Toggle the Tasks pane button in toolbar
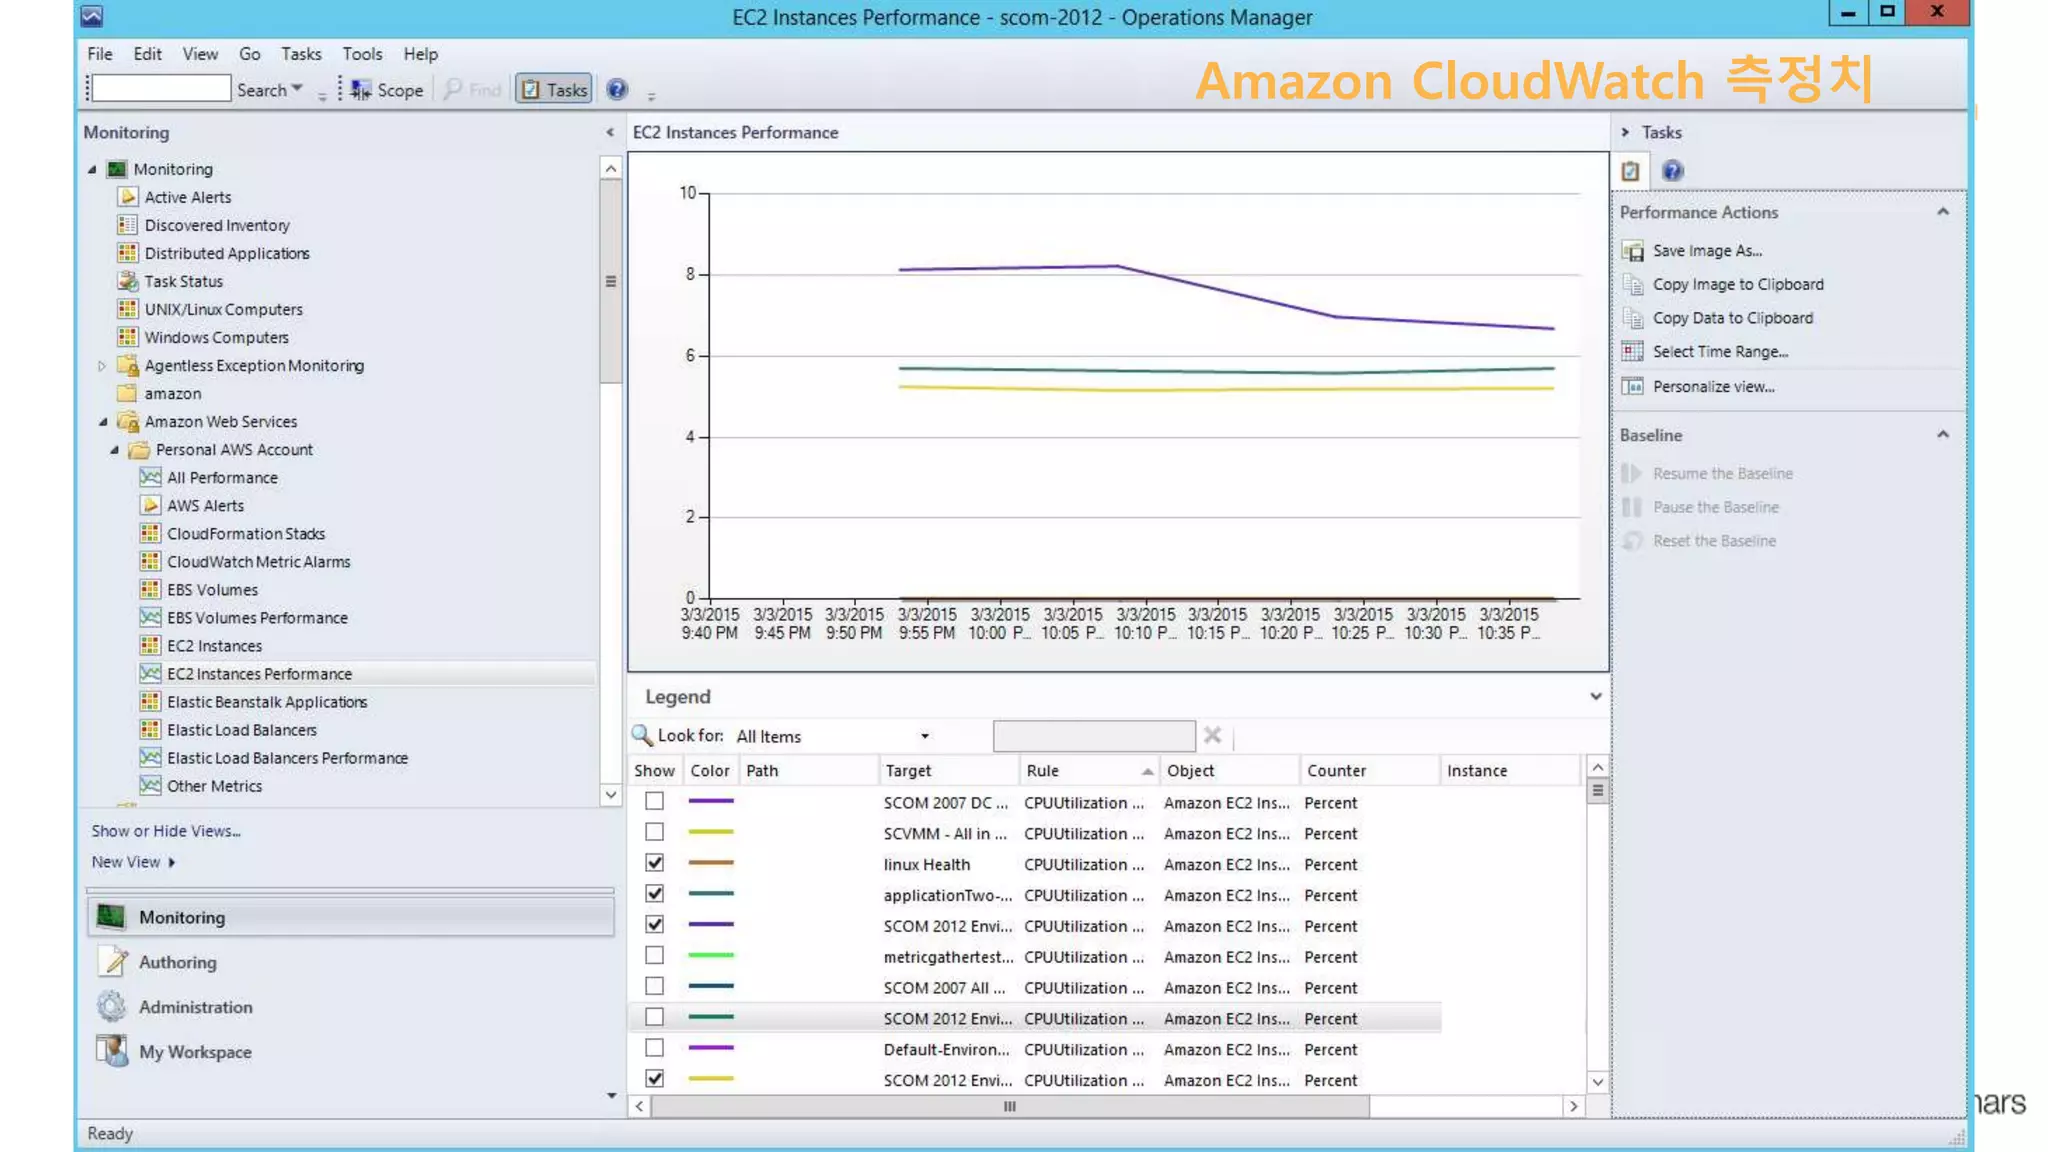 point(554,90)
